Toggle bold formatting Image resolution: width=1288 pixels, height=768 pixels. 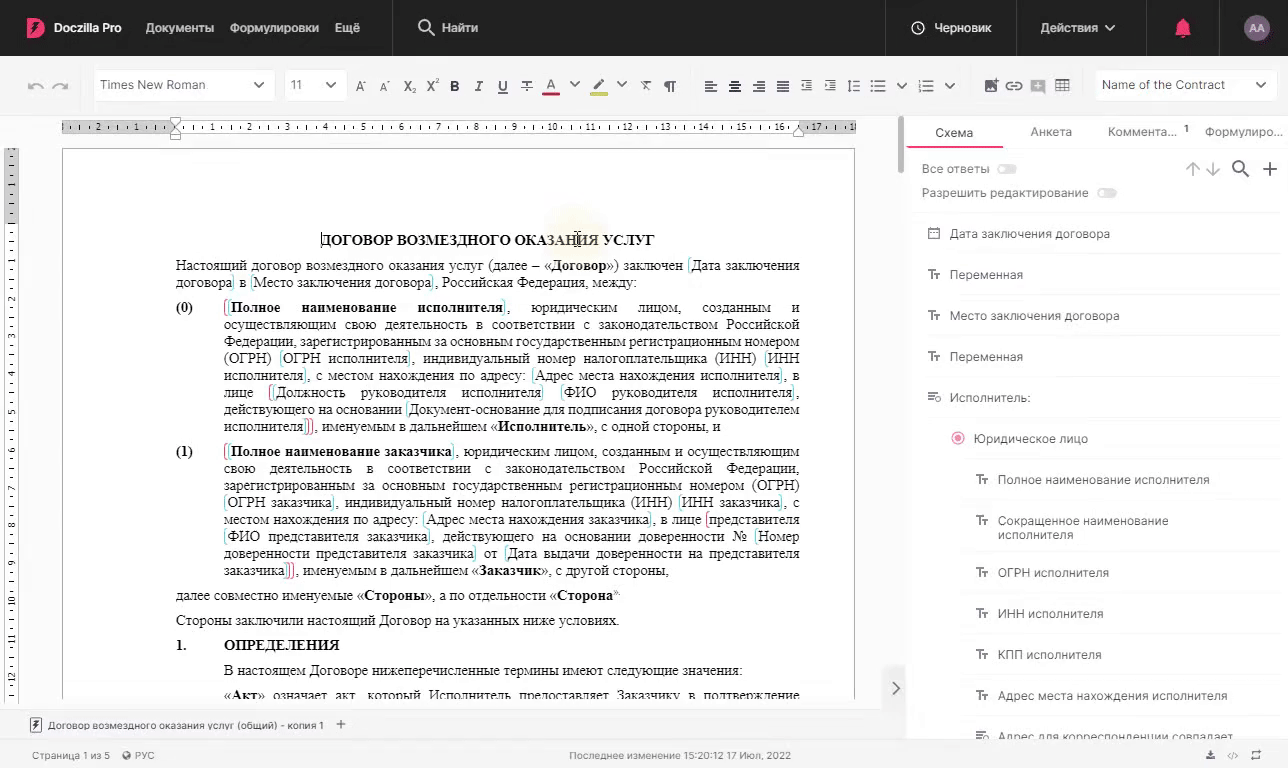tap(454, 86)
